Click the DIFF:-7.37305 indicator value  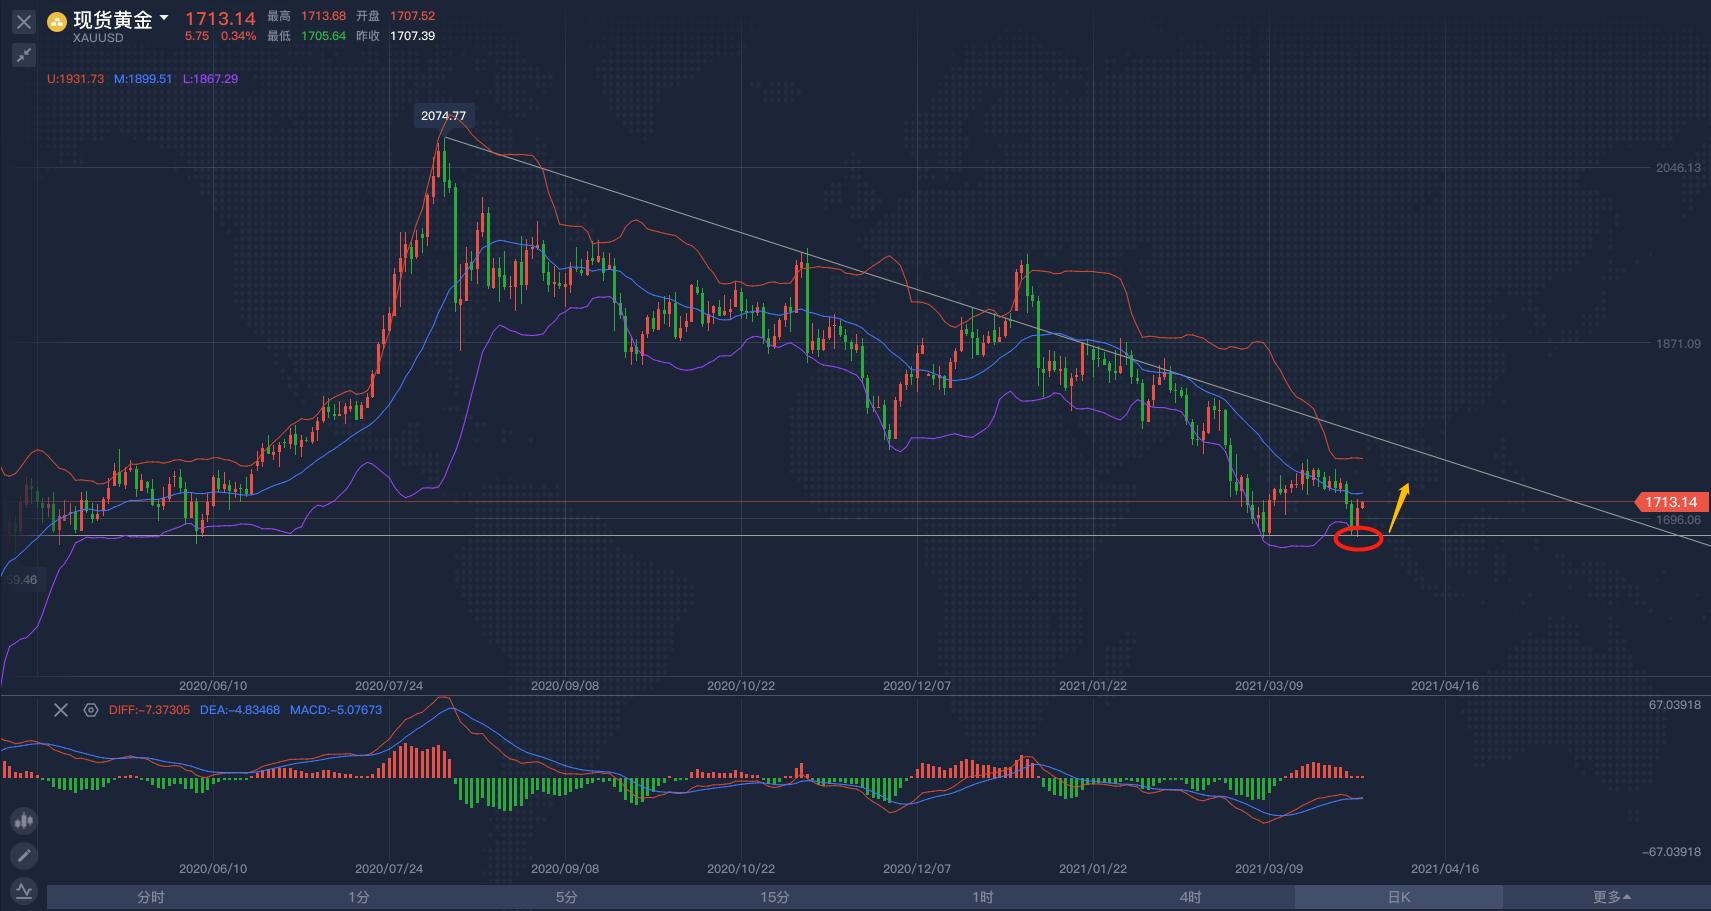(149, 710)
